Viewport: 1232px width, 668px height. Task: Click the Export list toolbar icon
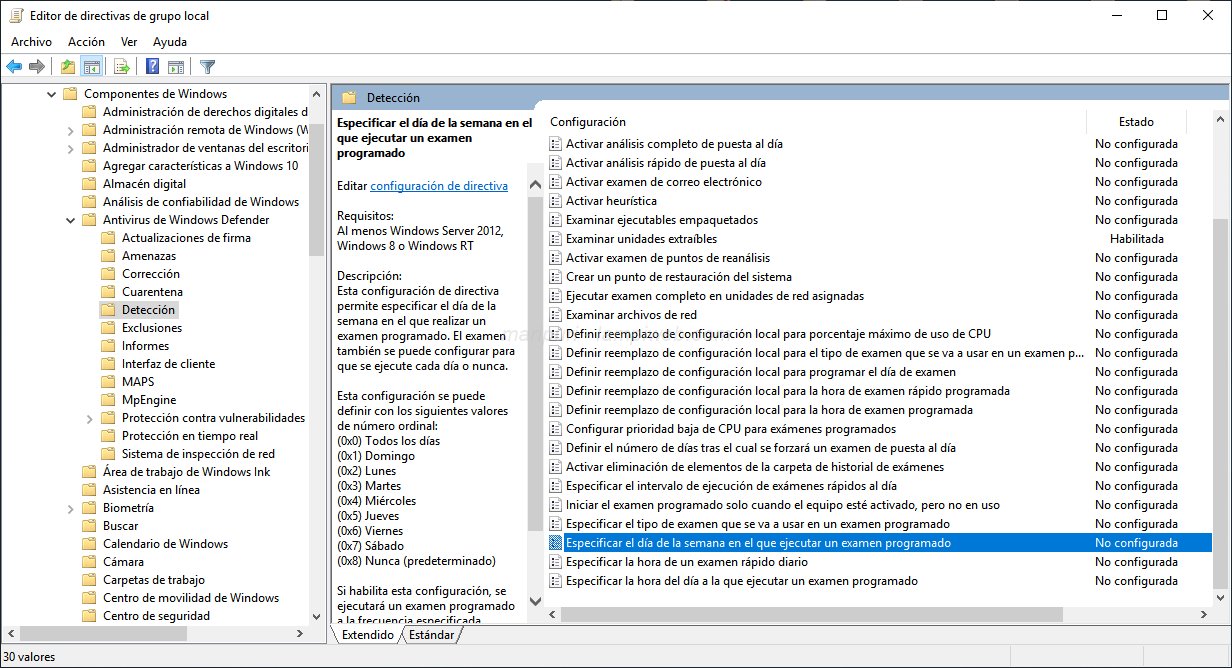(122, 67)
